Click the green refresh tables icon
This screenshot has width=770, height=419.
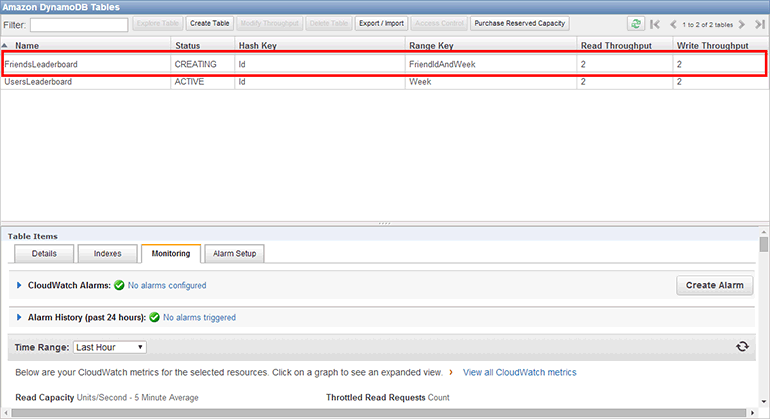tap(635, 23)
